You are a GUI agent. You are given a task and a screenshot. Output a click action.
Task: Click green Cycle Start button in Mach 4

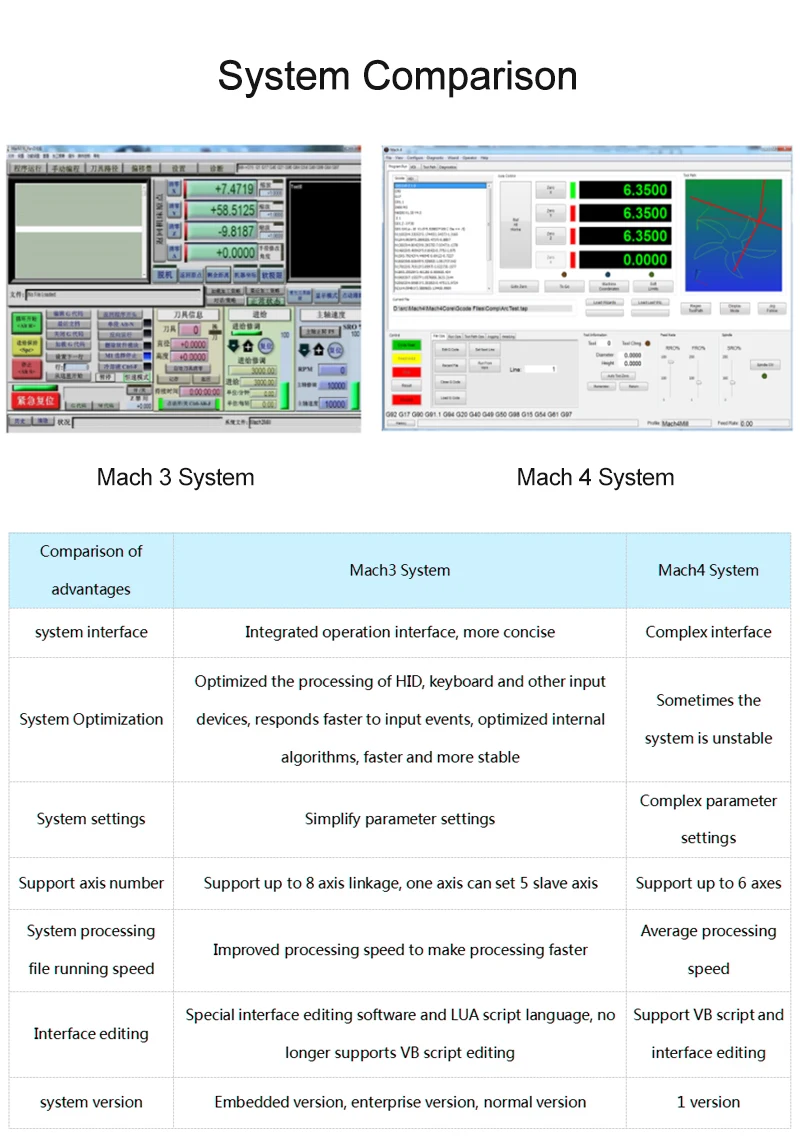pyautogui.click(x=407, y=345)
